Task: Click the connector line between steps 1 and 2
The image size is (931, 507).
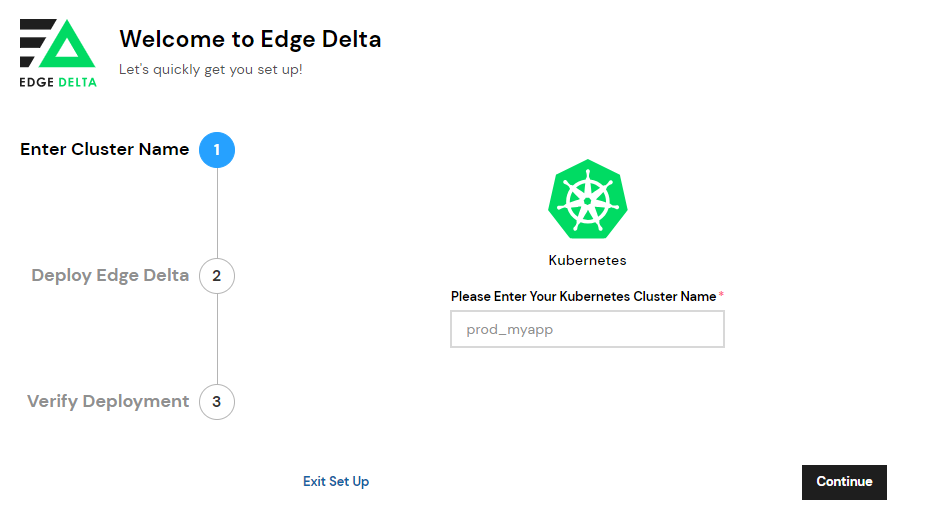Action: [x=217, y=213]
